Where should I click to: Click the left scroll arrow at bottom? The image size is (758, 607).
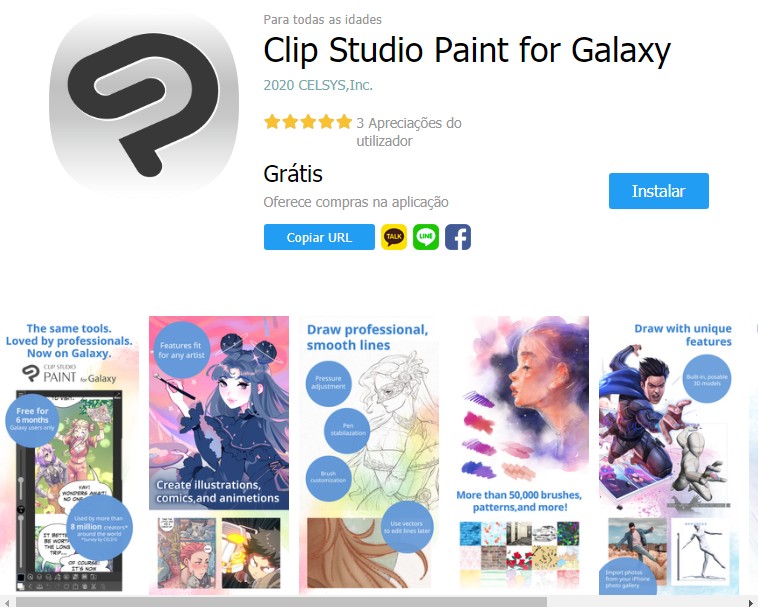tap(6, 602)
